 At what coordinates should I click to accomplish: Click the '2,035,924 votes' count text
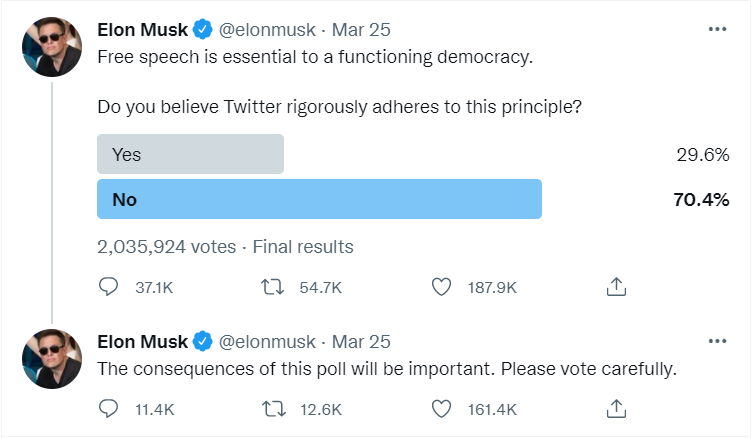click(166, 246)
